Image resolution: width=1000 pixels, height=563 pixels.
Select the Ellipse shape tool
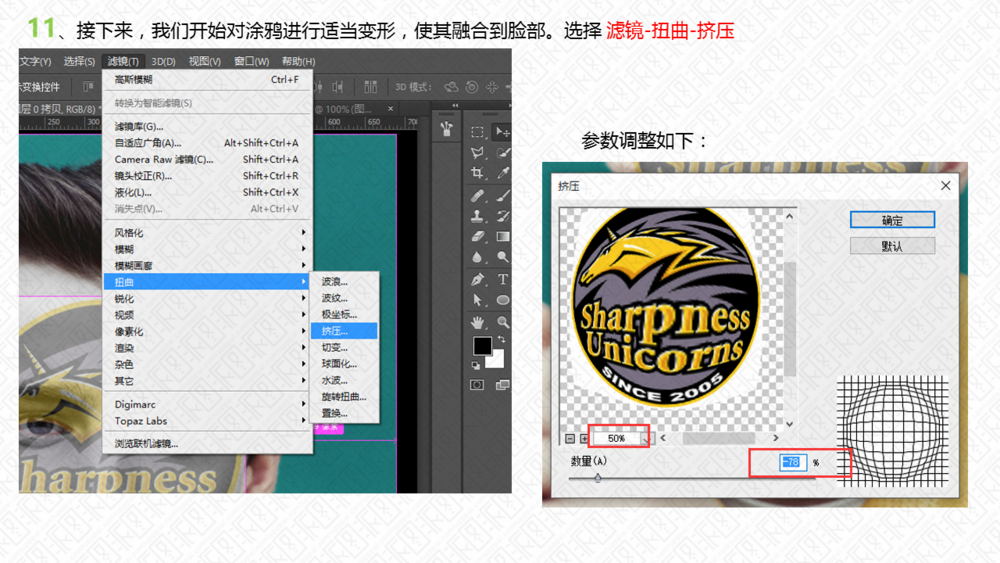pos(503,300)
